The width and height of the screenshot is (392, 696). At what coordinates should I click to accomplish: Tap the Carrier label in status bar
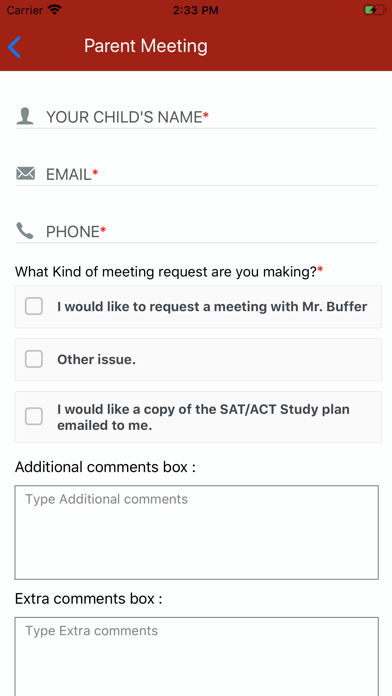[25, 10]
